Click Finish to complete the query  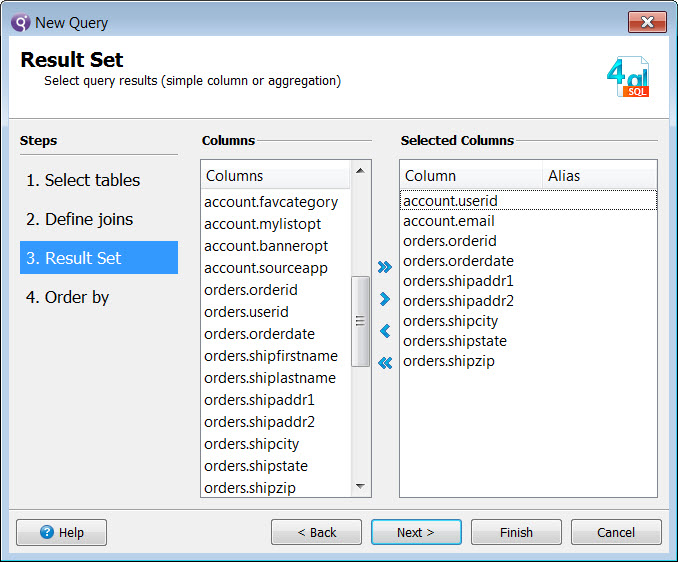[516, 532]
